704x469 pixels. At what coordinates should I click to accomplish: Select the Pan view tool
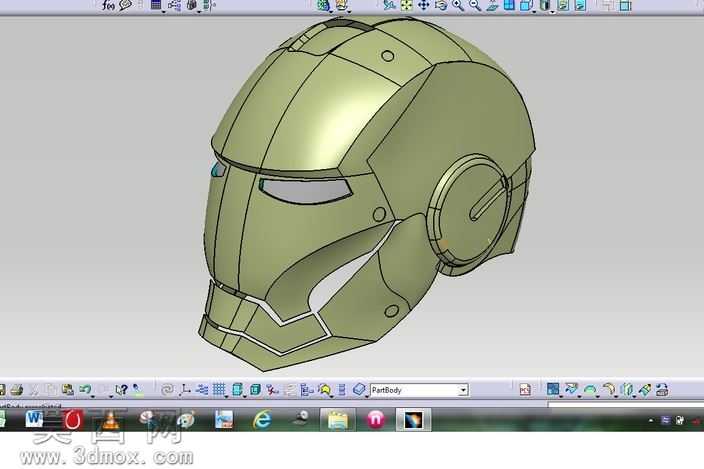(x=423, y=5)
